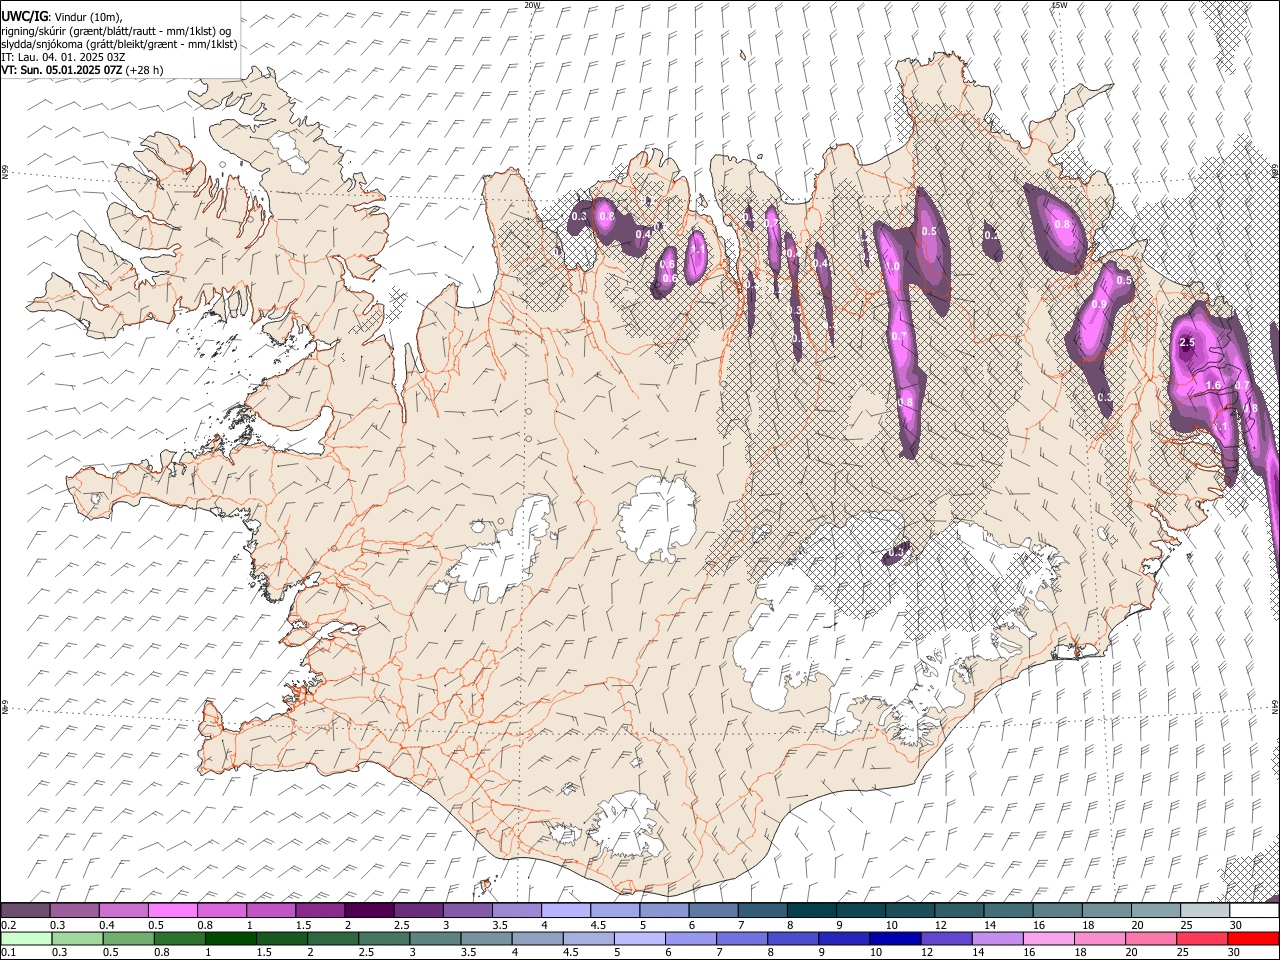Click the dark mauve swatch above top-row 0.2
1280x960 pixels.
pos(25,911)
